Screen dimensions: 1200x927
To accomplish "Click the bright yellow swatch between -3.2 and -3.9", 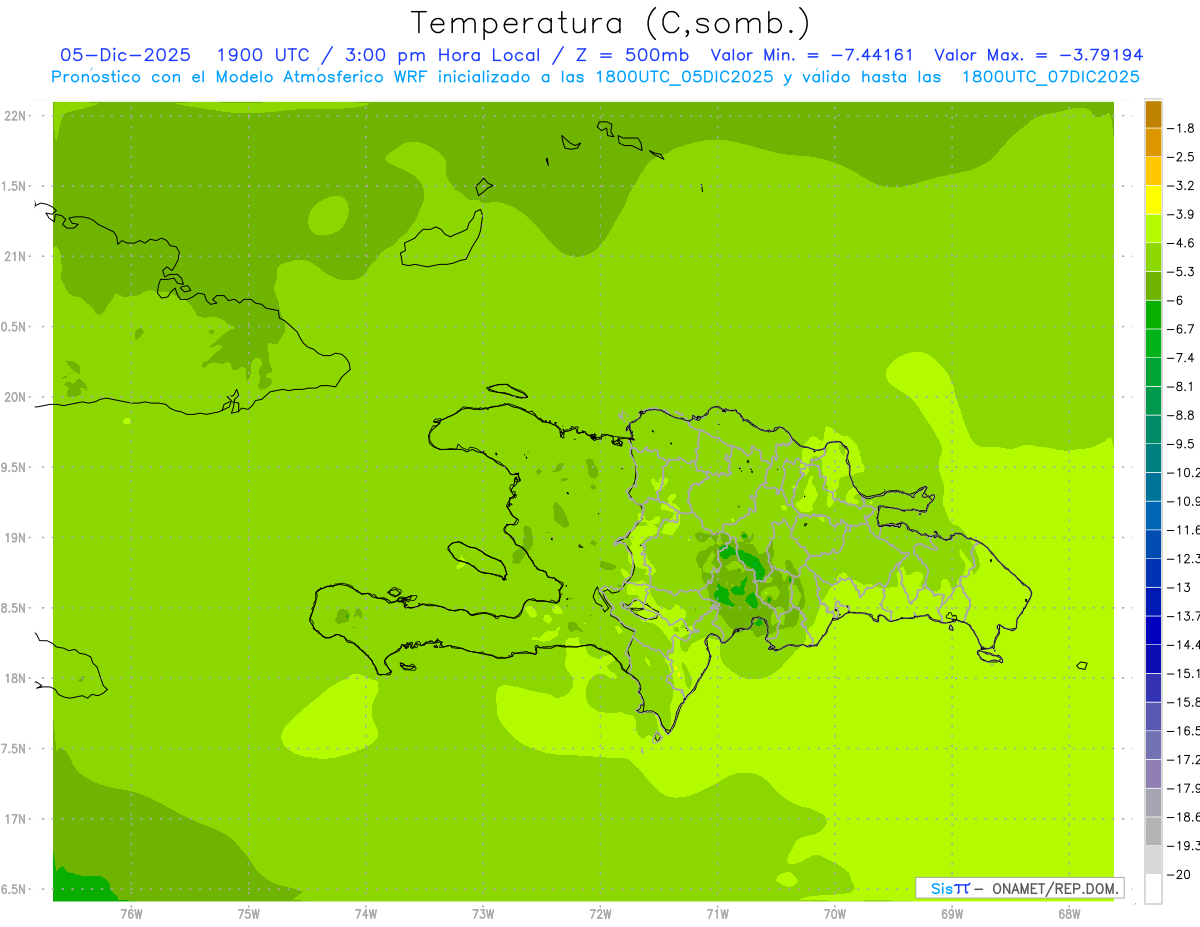I will pos(1153,200).
